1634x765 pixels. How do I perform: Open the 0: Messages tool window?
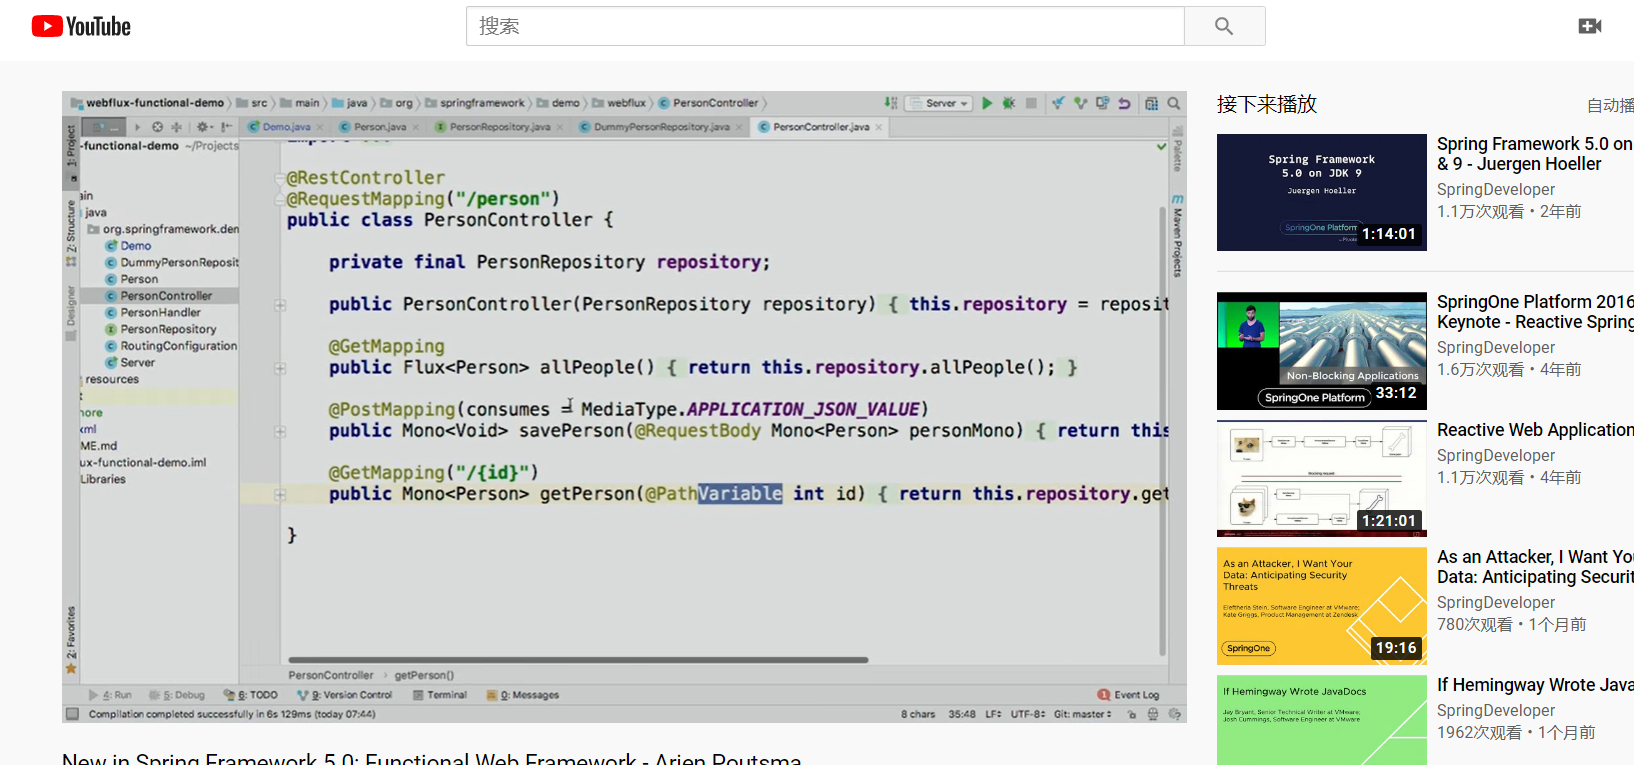523,695
